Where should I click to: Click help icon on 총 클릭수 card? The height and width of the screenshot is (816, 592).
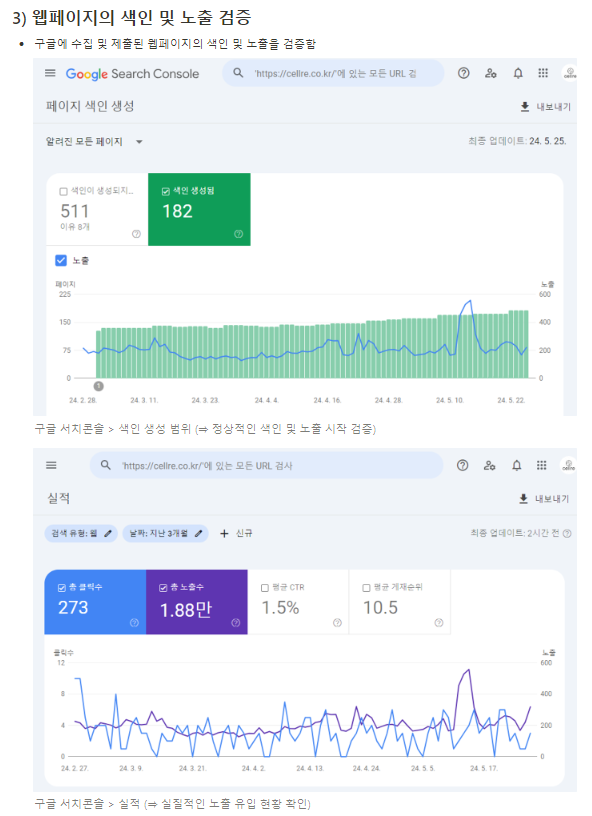134,622
